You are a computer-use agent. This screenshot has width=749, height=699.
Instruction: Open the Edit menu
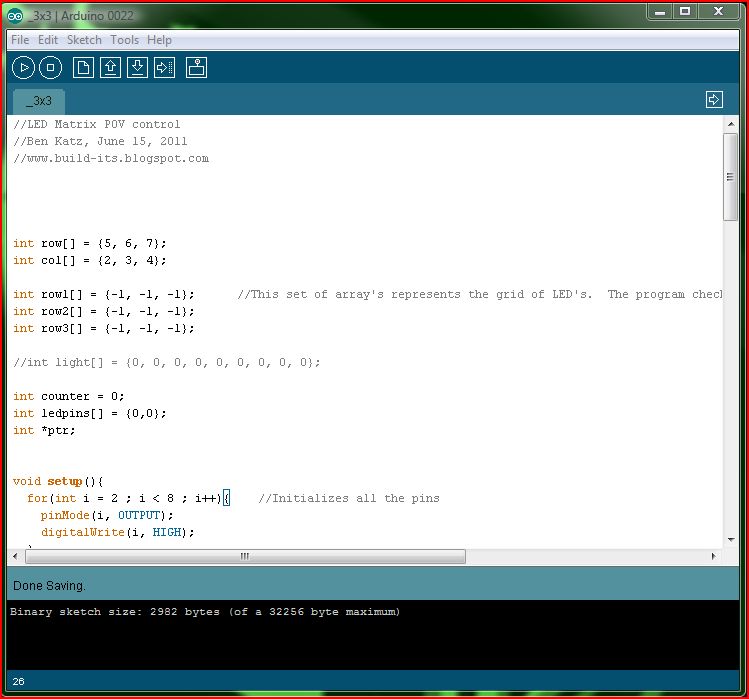tap(48, 40)
